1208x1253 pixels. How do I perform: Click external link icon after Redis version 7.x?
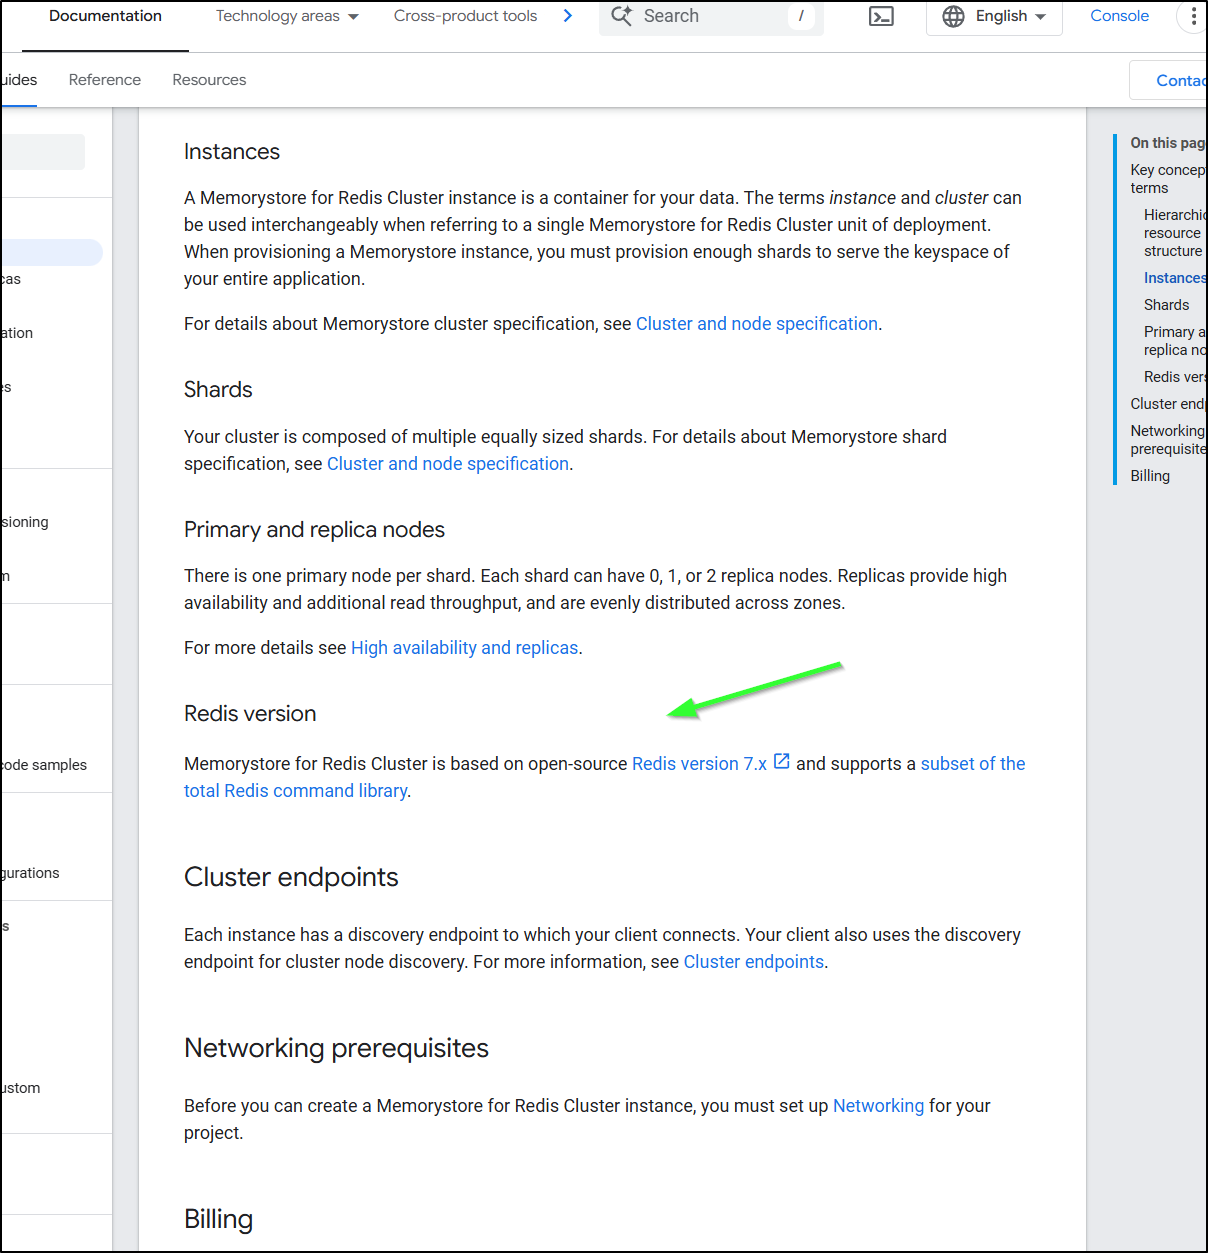pyautogui.click(x=782, y=762)
